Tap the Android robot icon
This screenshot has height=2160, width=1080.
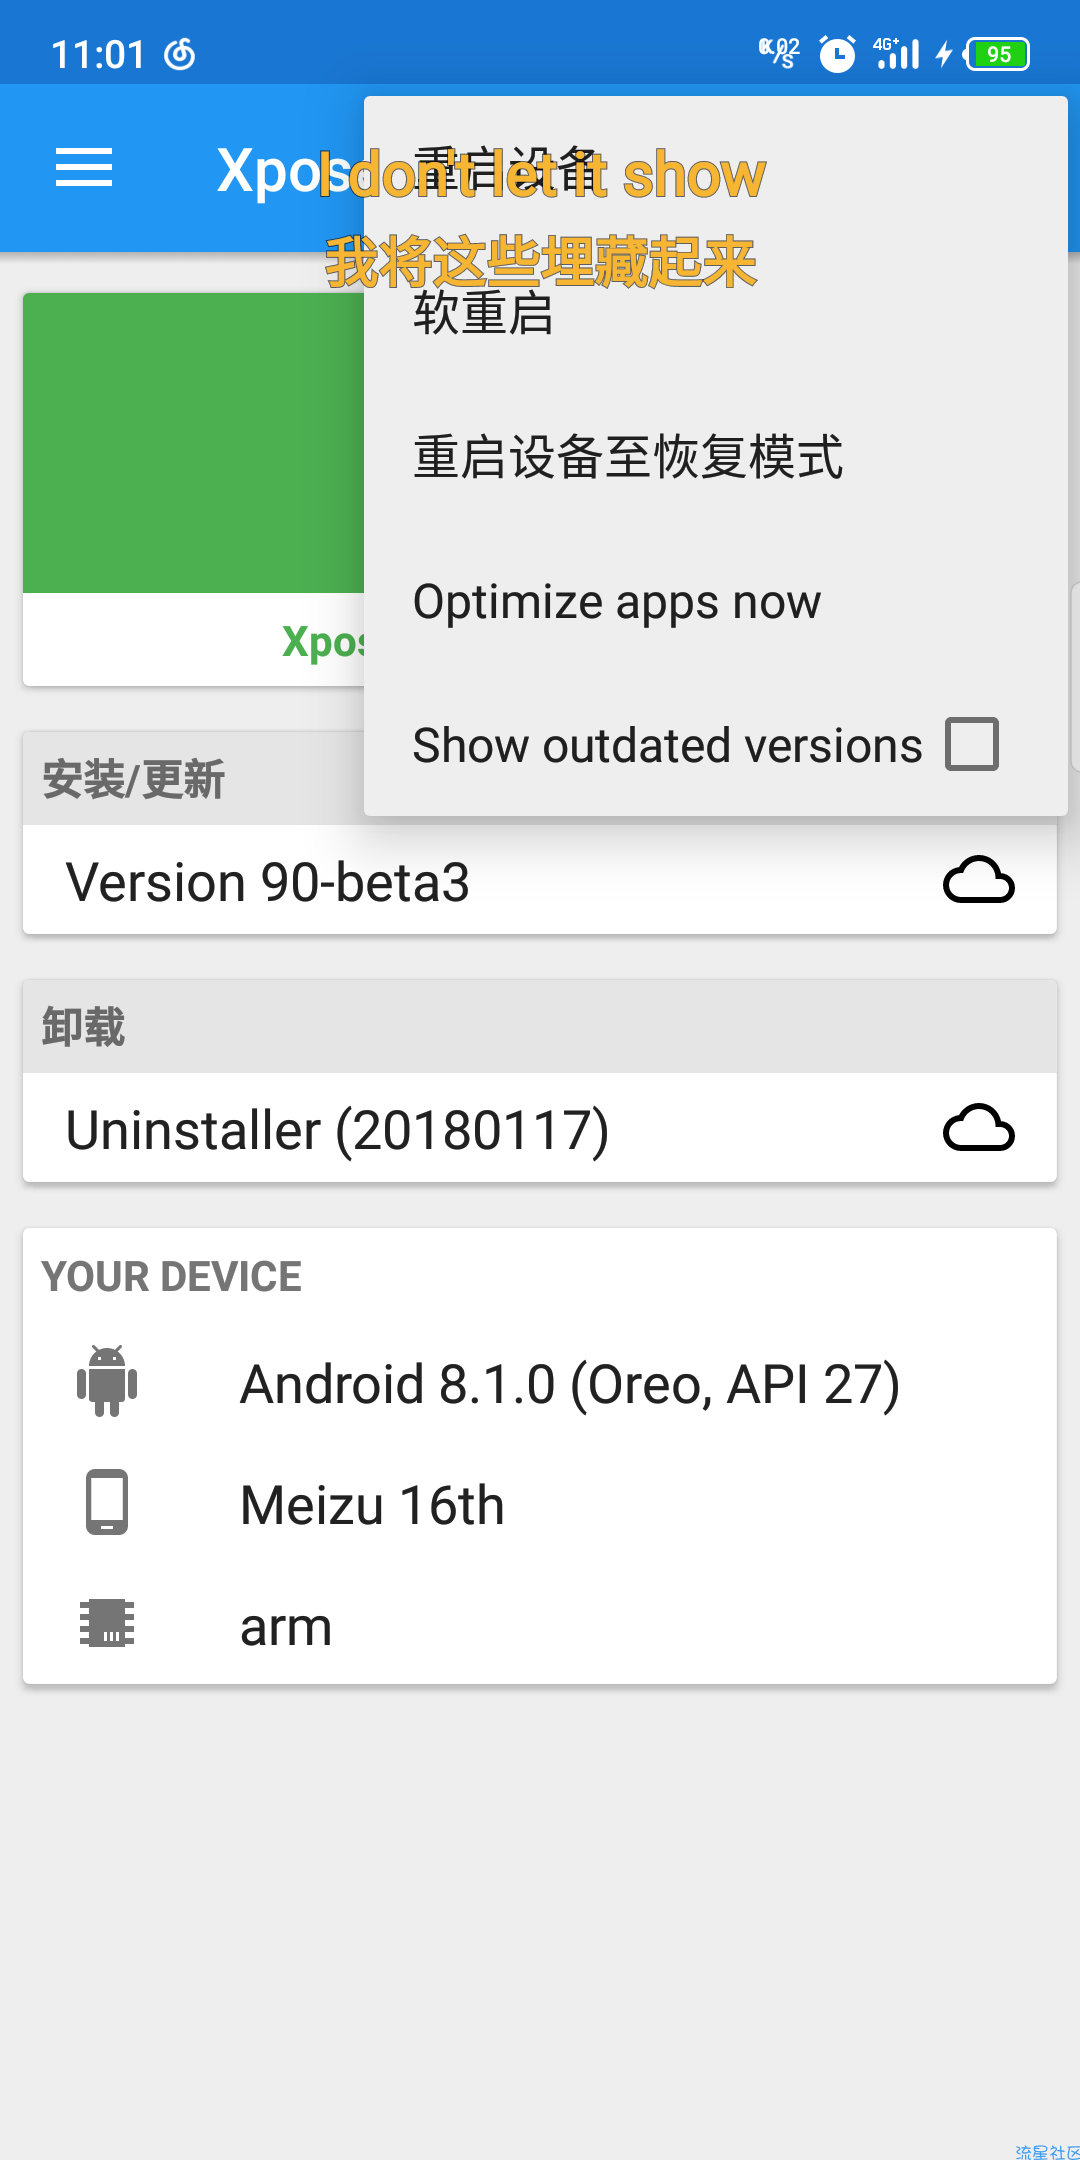tap(107, 1381)
